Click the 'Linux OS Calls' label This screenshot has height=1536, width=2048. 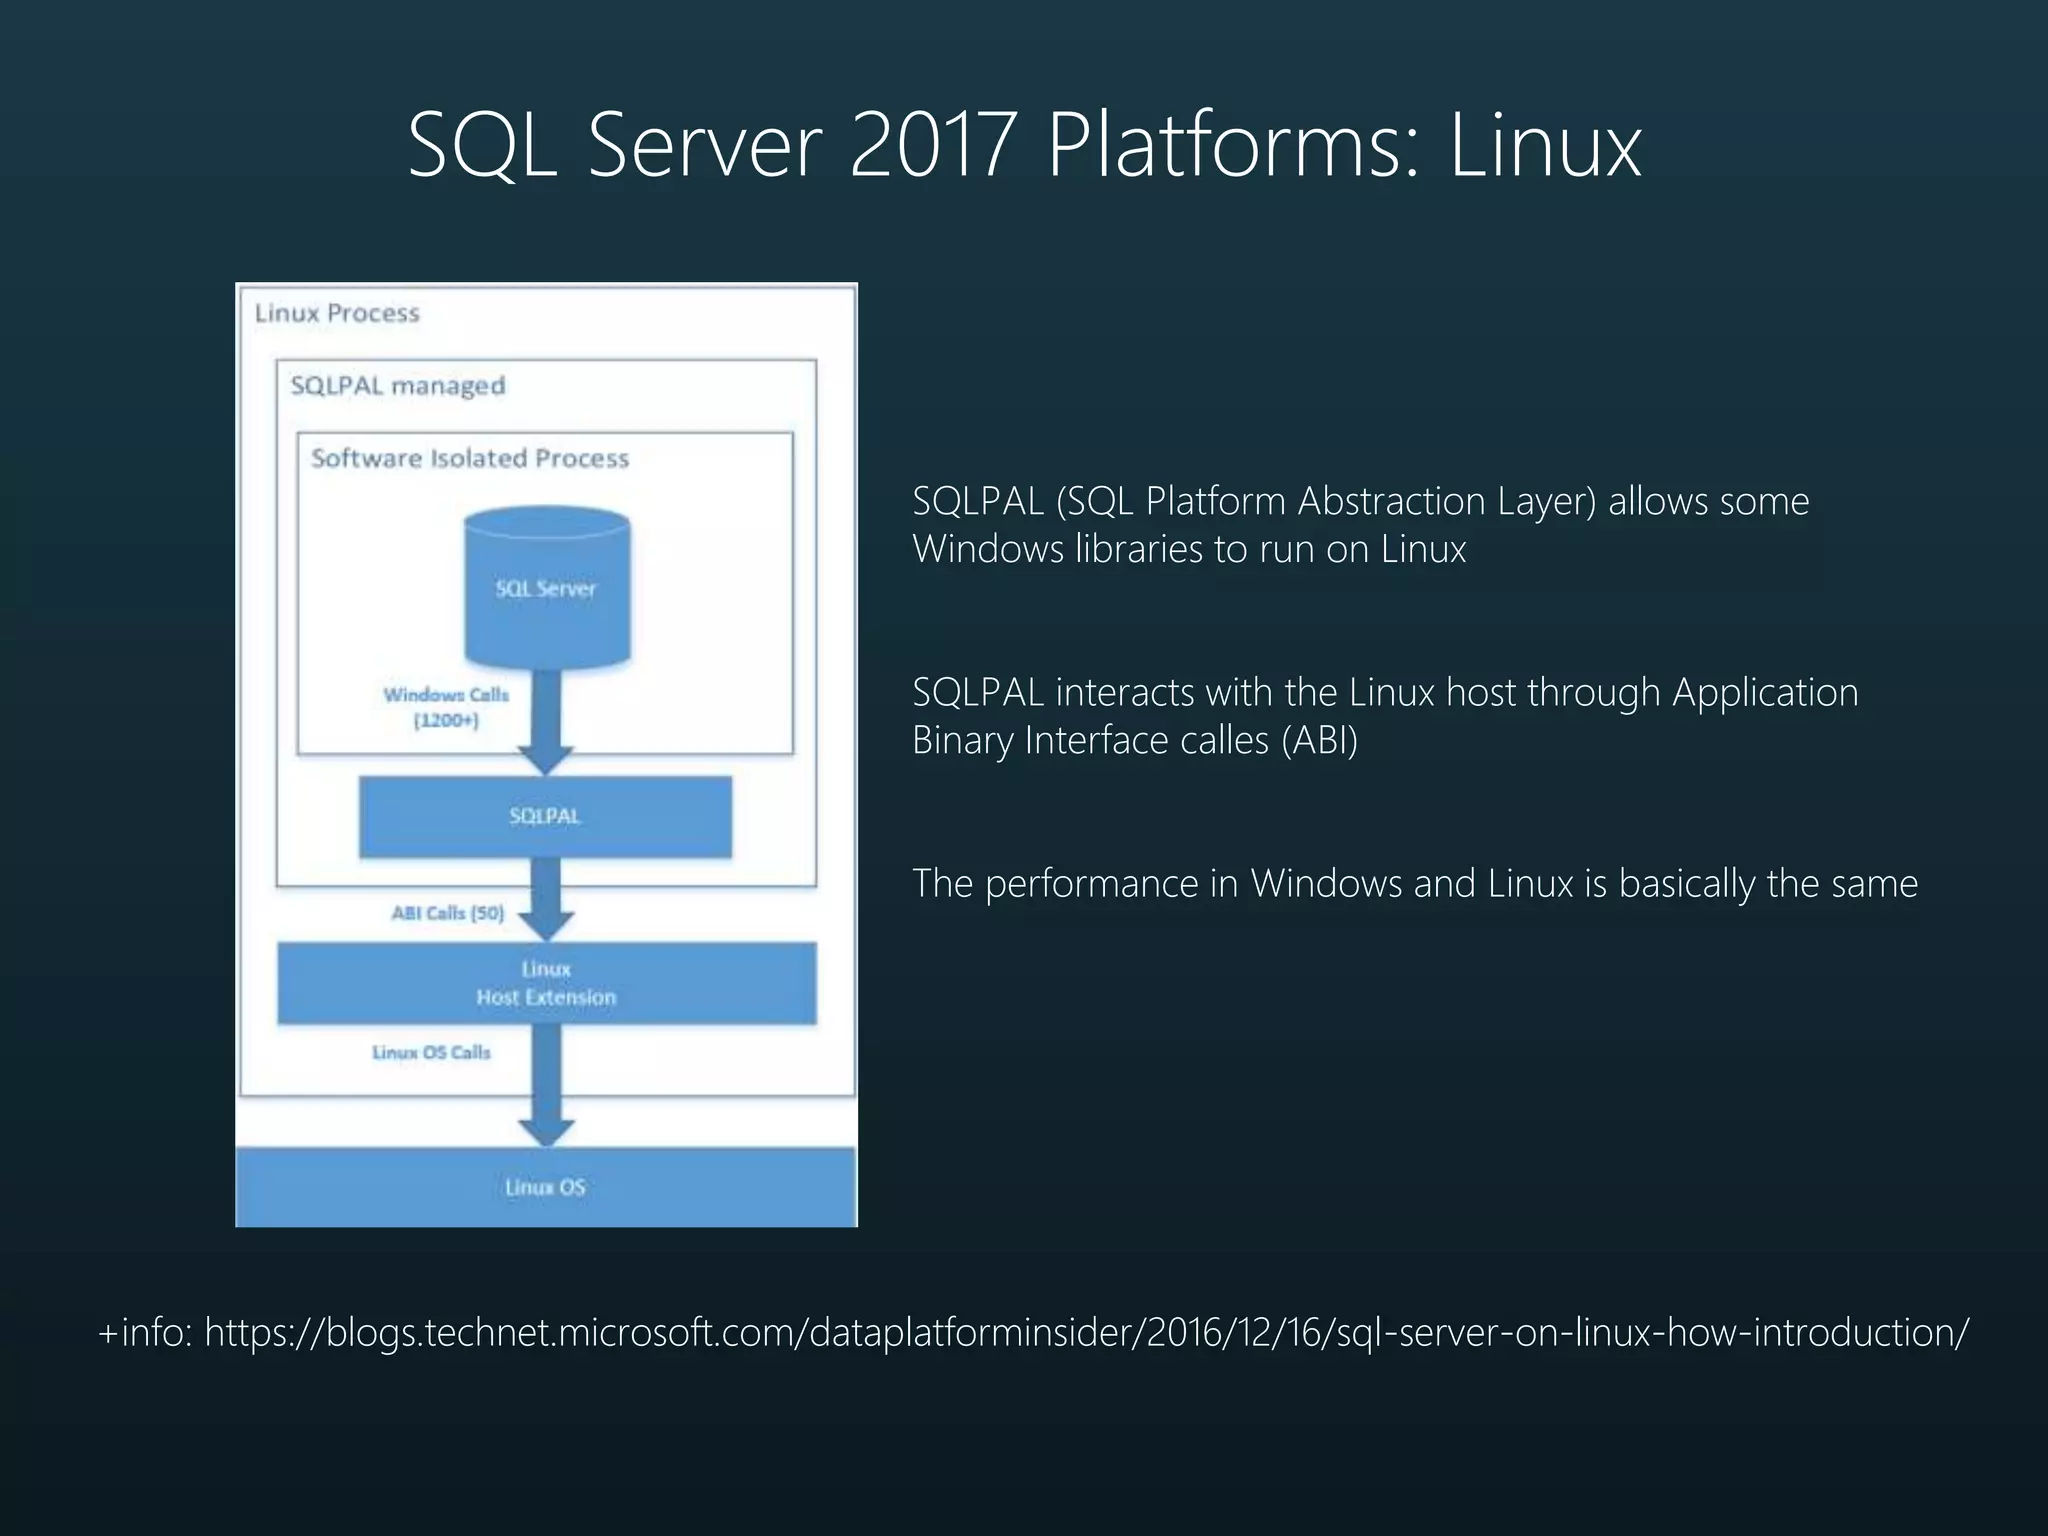coord(431,1053)
